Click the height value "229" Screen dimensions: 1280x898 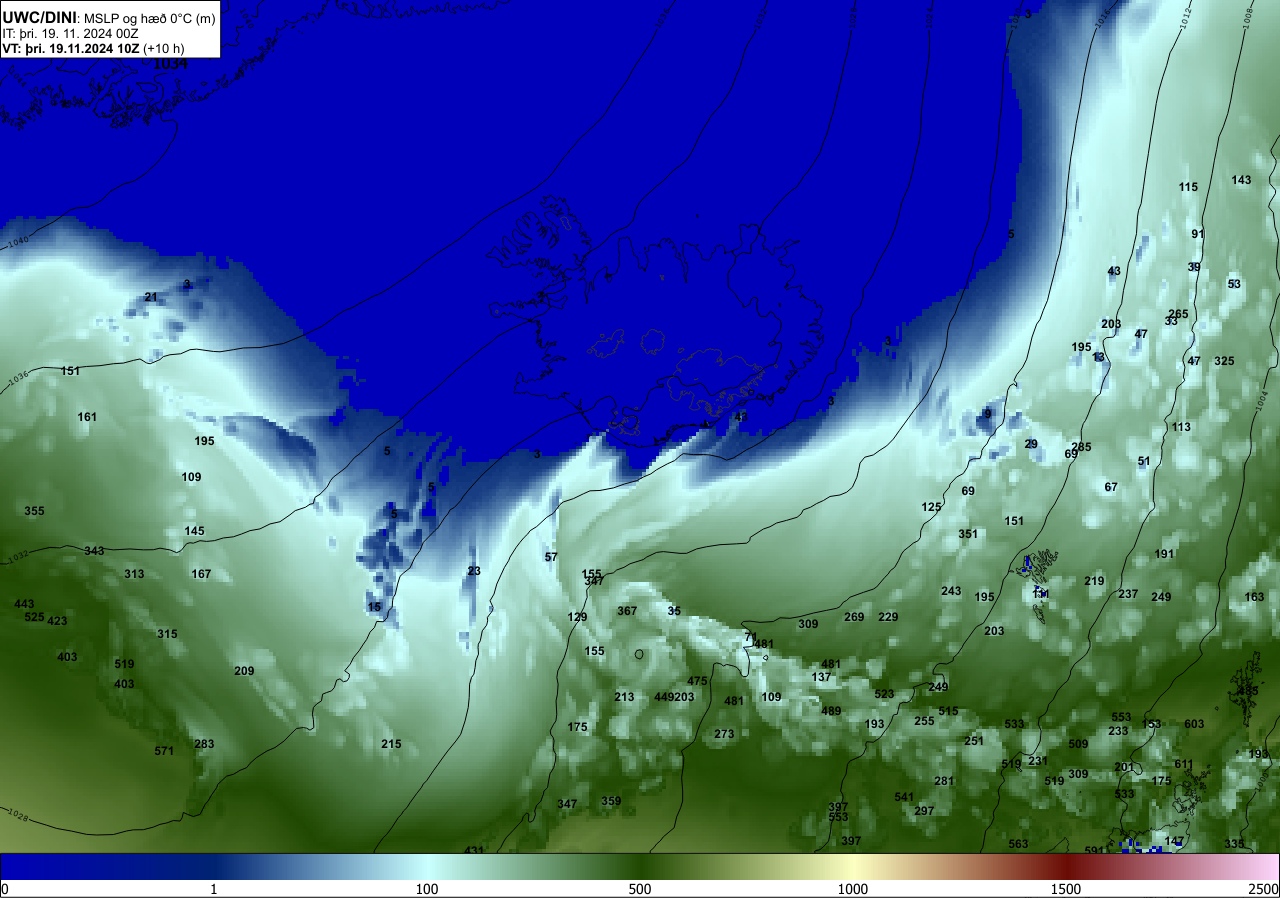pyautogui.click(x=888, y=617)
